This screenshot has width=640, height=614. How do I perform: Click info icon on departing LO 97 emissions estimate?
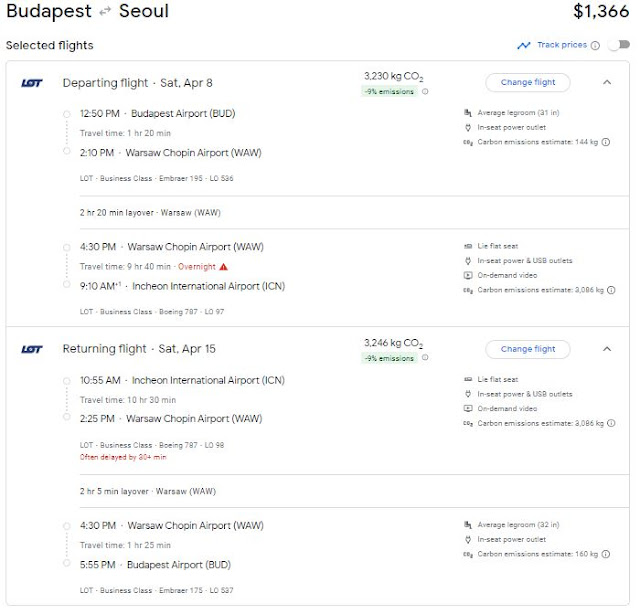click(611, 290)
